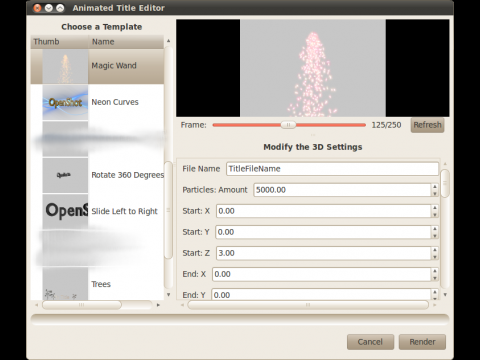Click the Trees template name
Screen dimensions: 480x360
101,284
